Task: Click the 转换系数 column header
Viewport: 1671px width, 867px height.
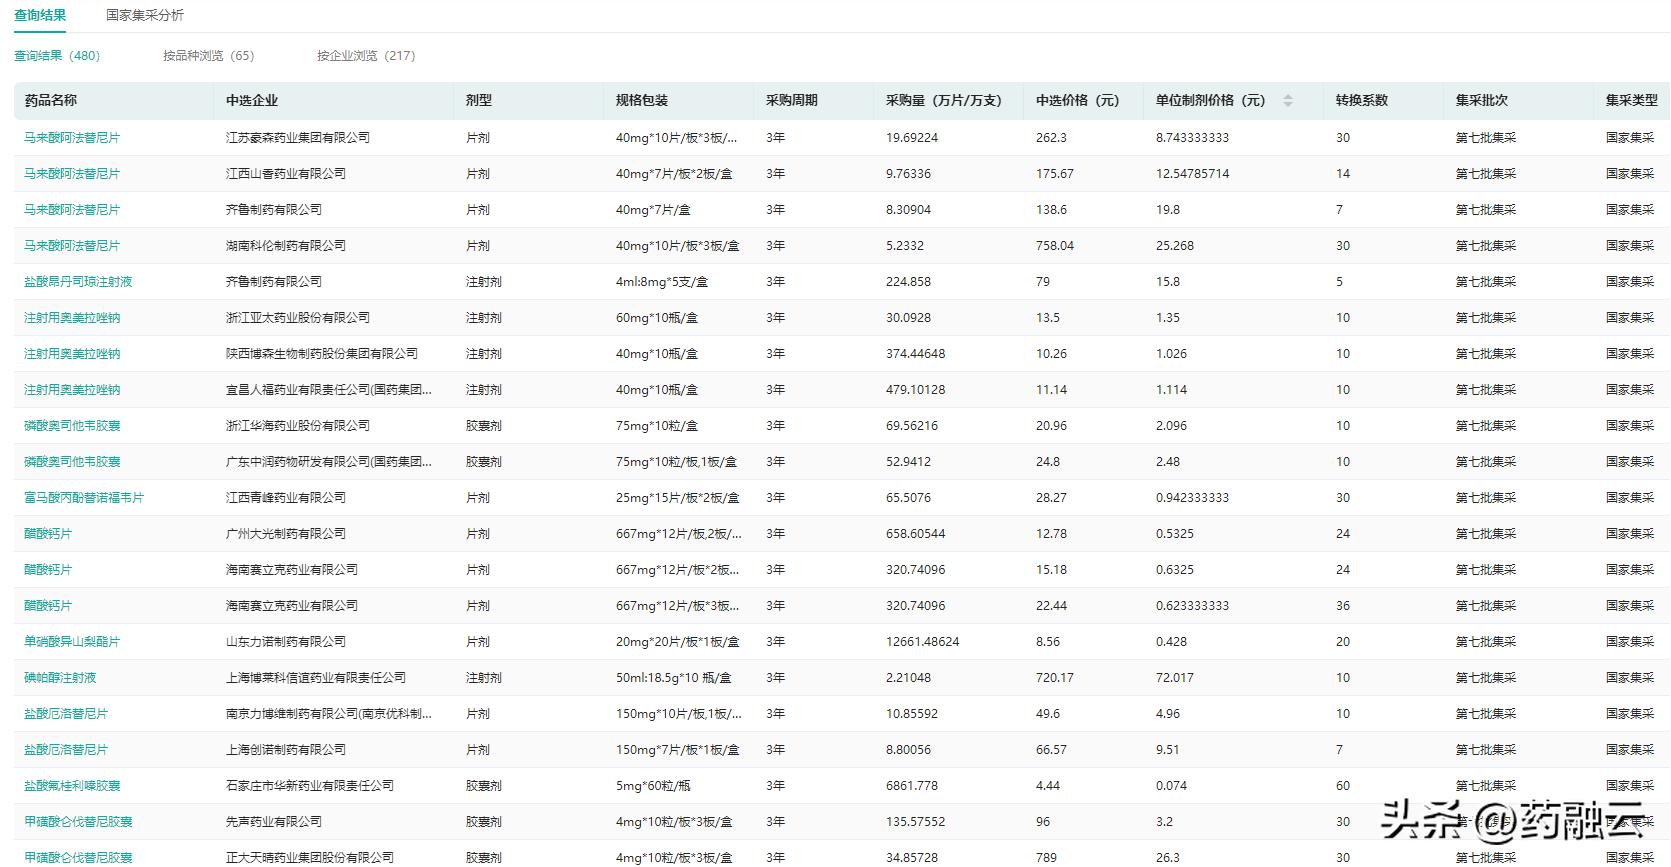Action: (x=1362, y=101)
